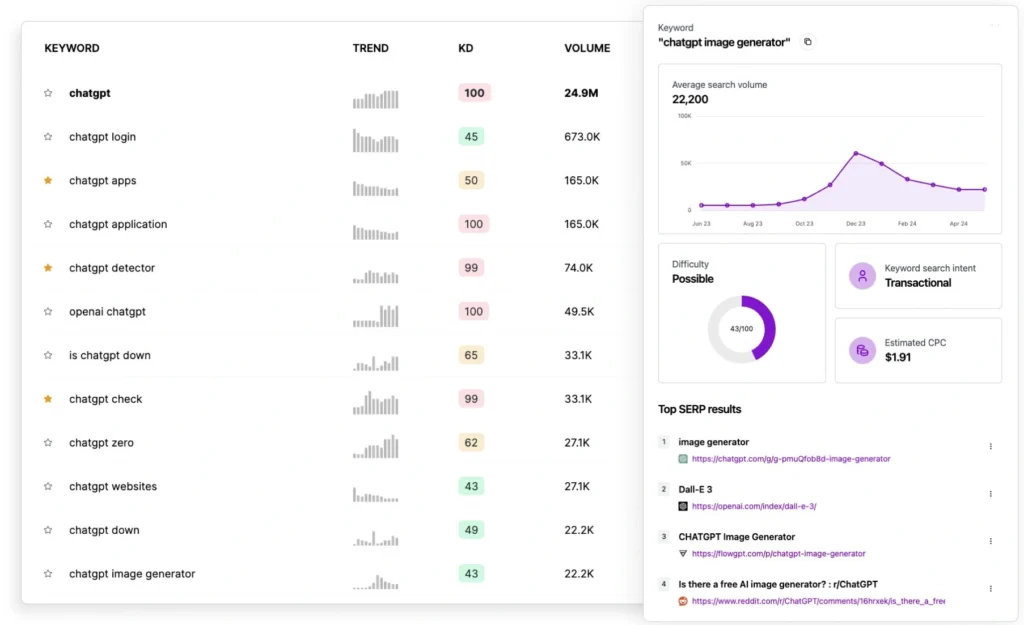
Task: Unstar the 'chatgpt apps' keyword
Action: (x=48, y=181)
